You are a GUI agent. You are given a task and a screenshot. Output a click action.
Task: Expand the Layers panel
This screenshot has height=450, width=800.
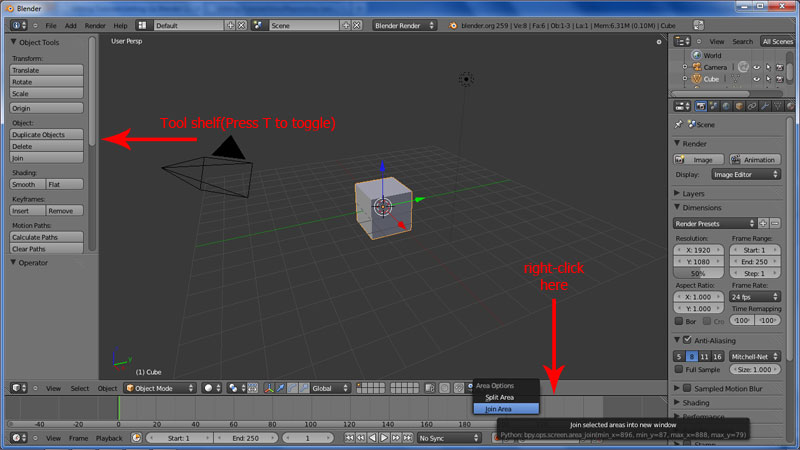695,192
